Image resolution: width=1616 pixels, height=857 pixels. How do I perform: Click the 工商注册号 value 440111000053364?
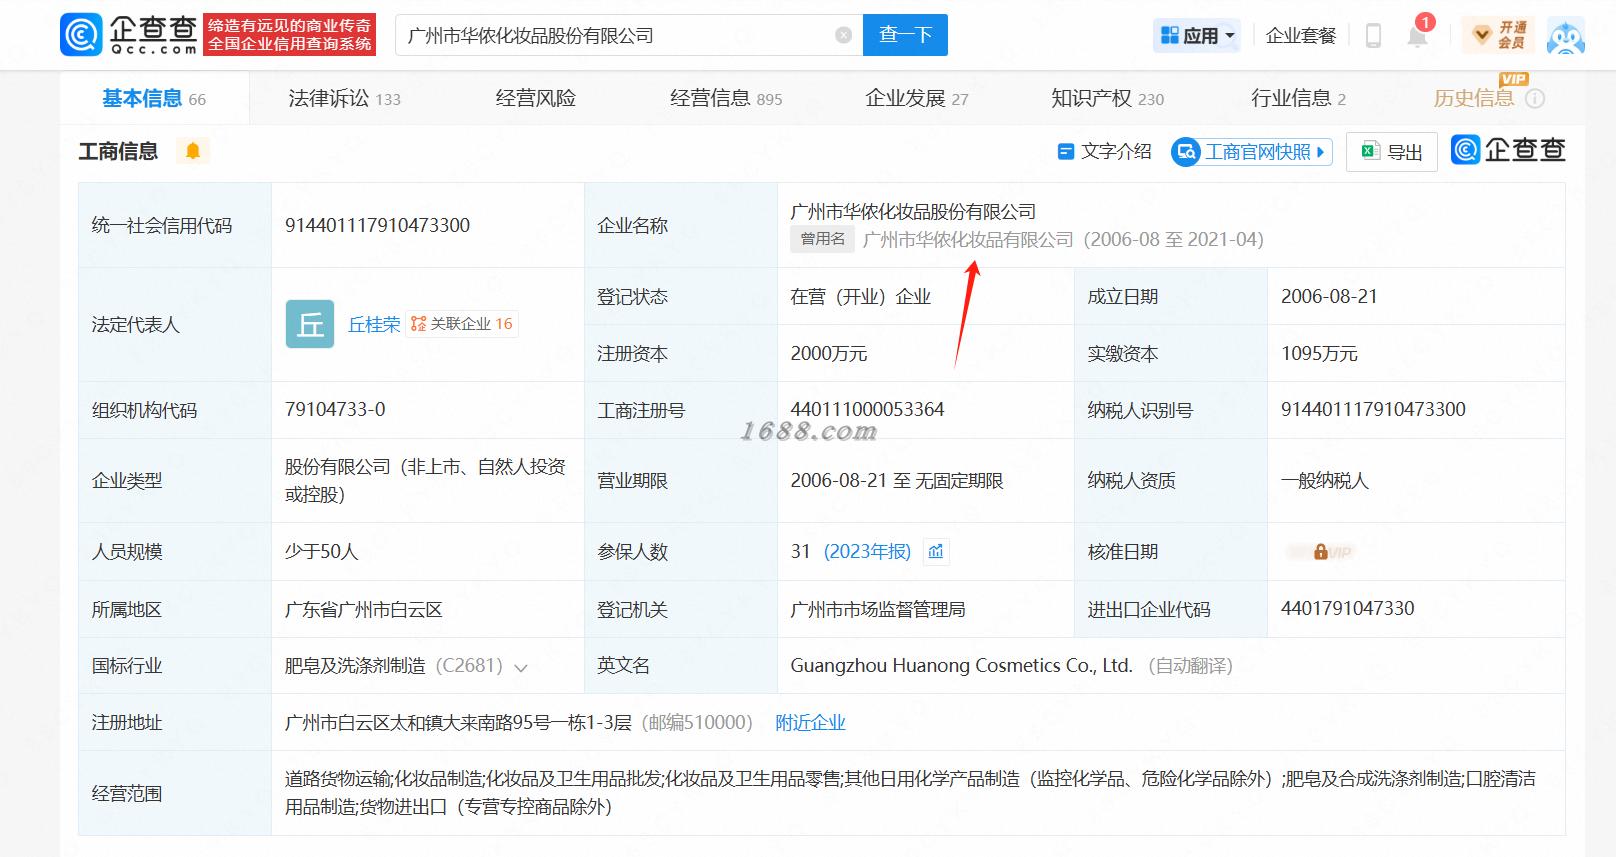point(867,409)
